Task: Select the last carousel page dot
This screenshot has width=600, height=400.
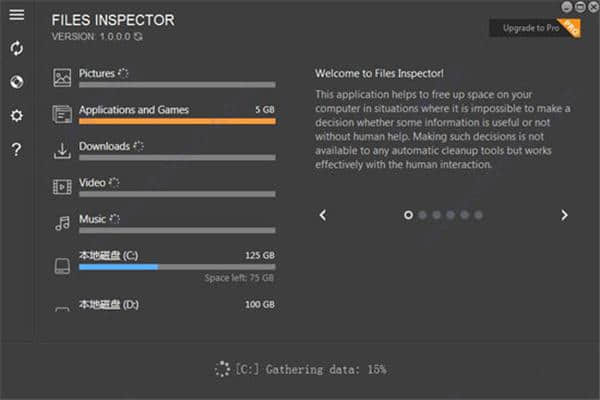Action: coord(478,215)
